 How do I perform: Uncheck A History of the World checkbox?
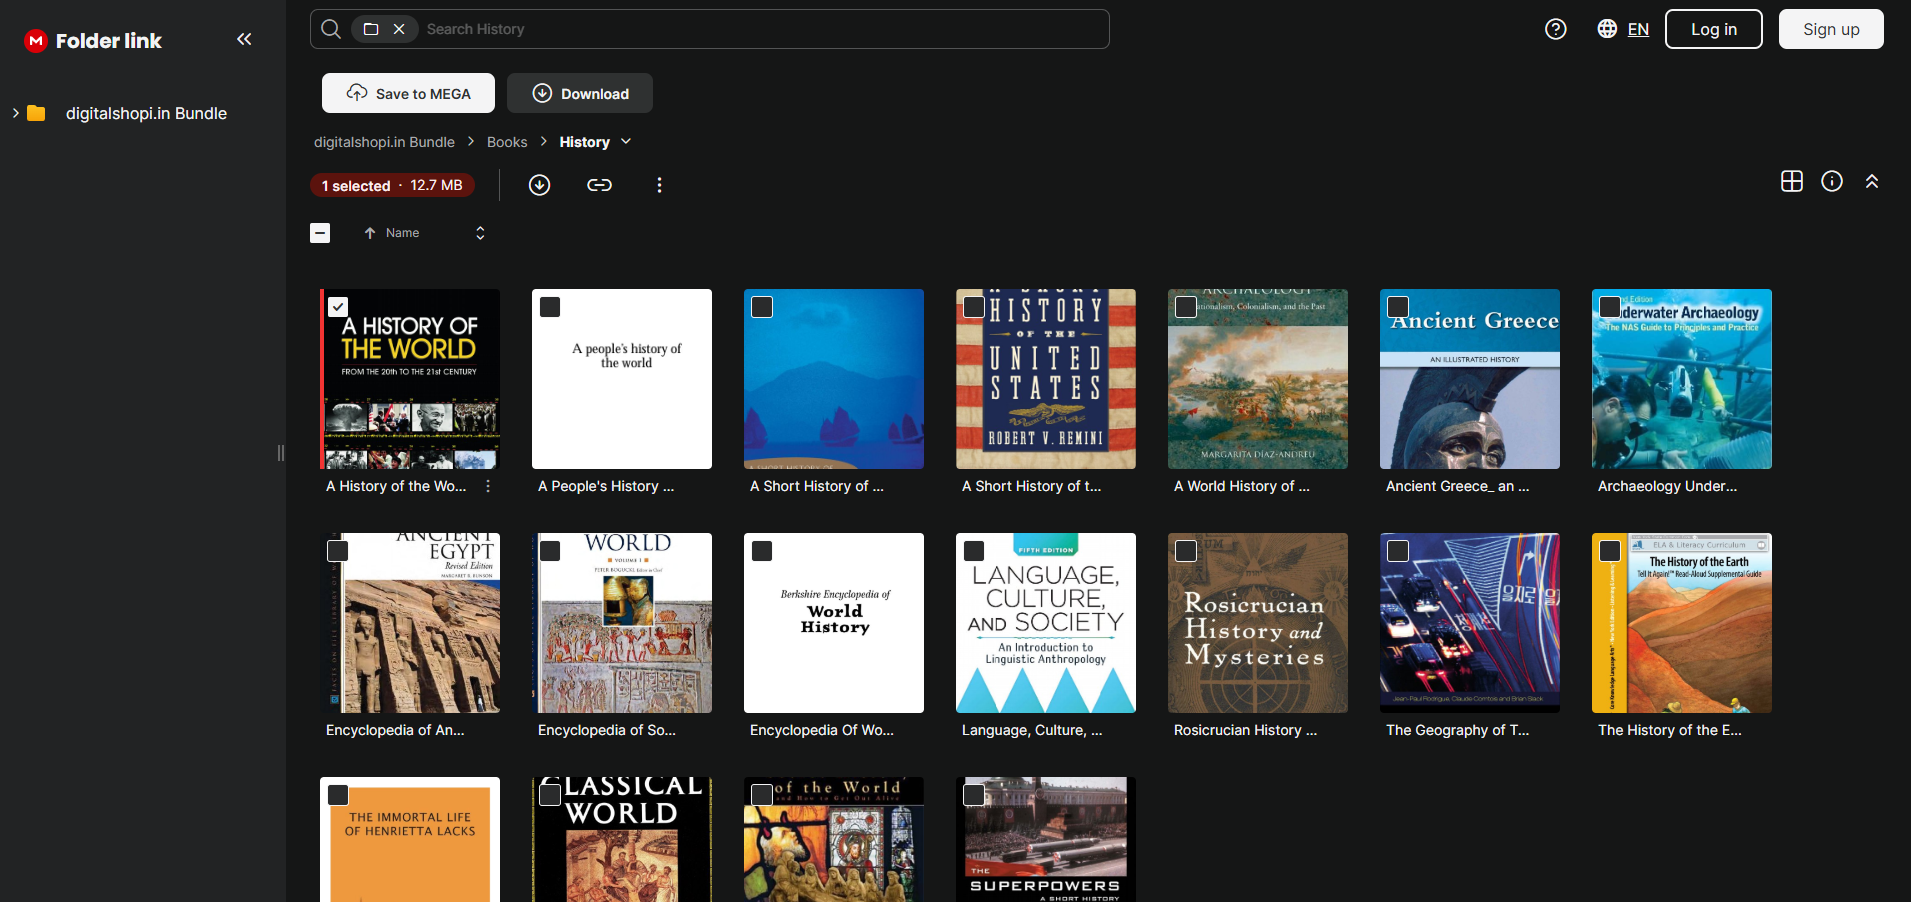[338, 307]
